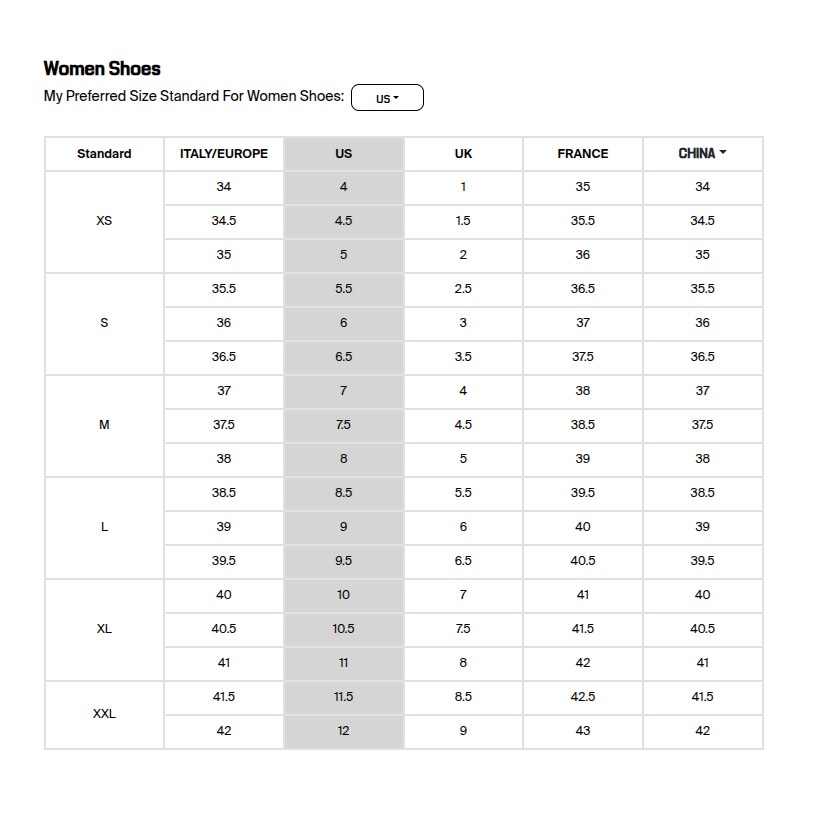Image resolution: width=824 pixels, height=824 pixels.
Task: Select the US column header
Action: [x=343, y=154]
